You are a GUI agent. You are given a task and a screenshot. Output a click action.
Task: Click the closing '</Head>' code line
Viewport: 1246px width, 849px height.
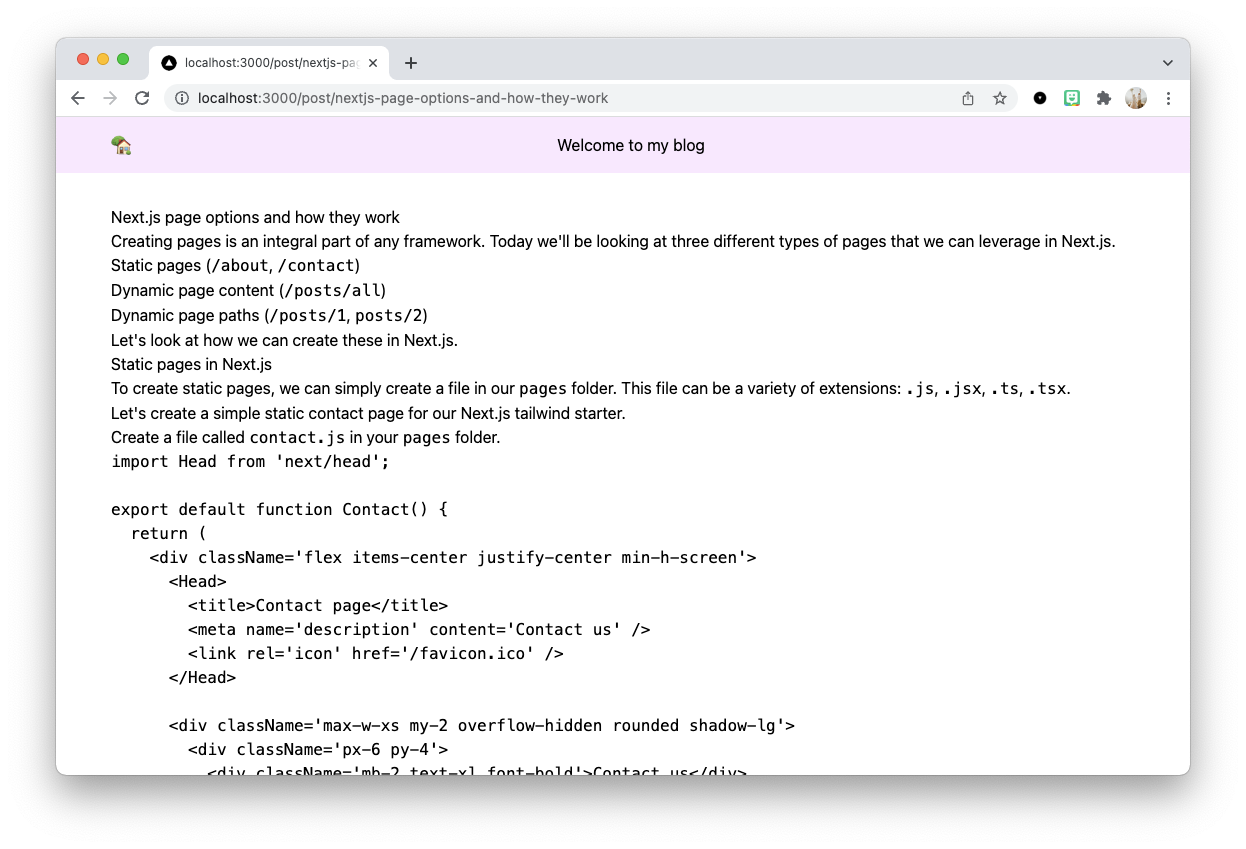pyautogui.click(x=202, y=677)
